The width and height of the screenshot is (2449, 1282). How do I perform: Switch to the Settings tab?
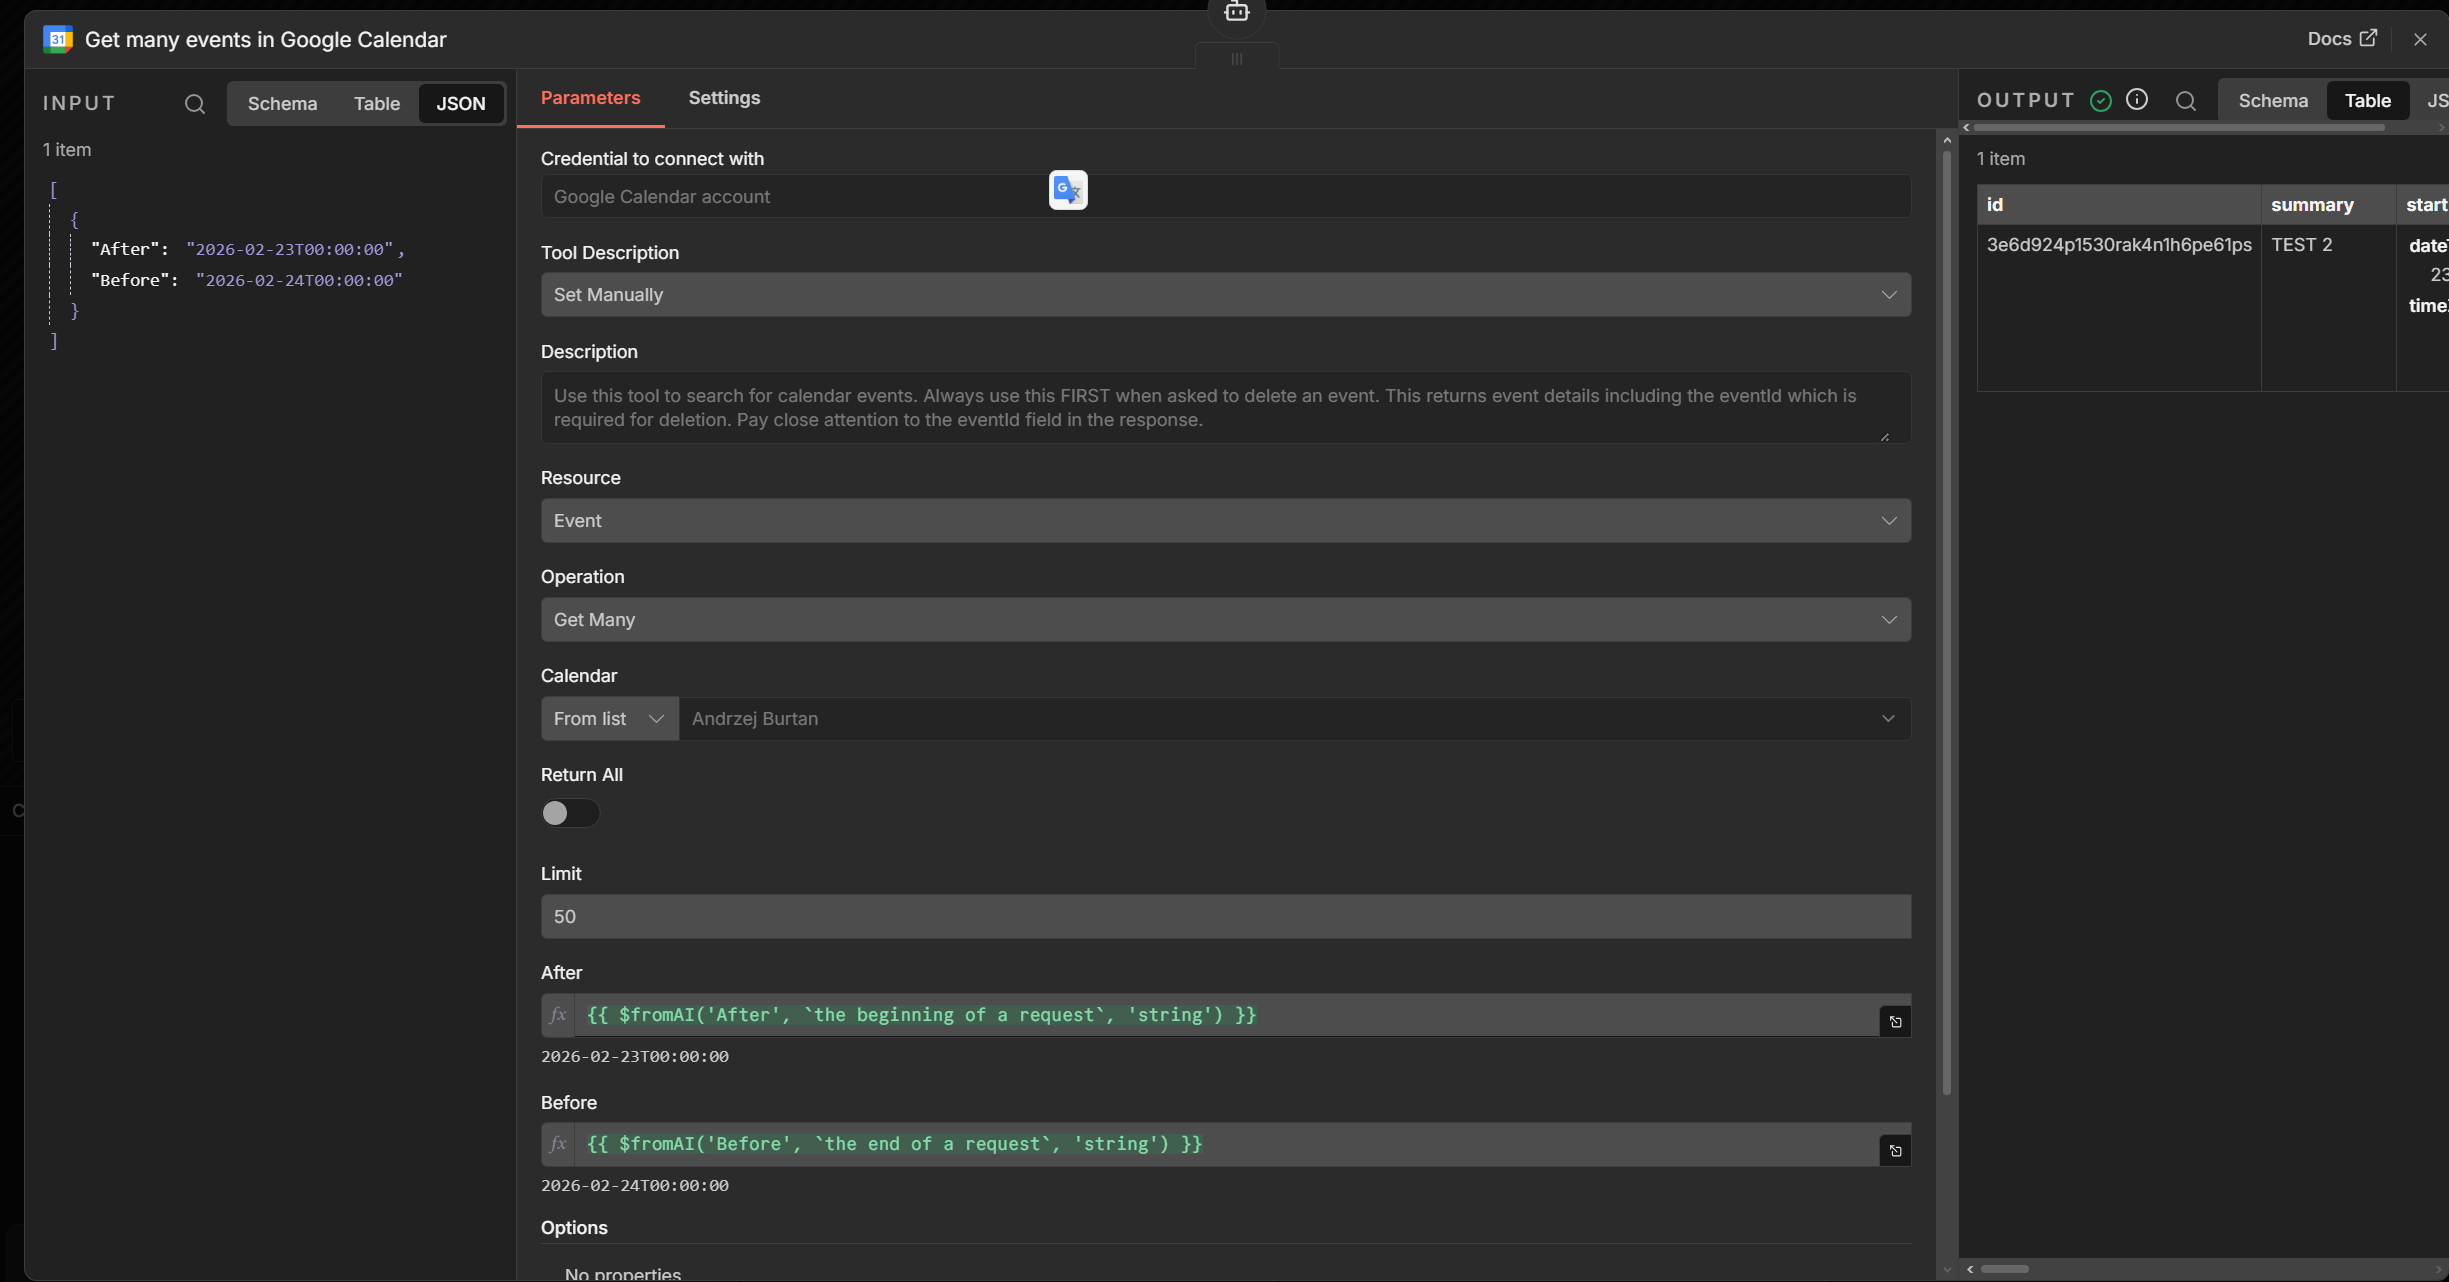[x=724, y=98]
